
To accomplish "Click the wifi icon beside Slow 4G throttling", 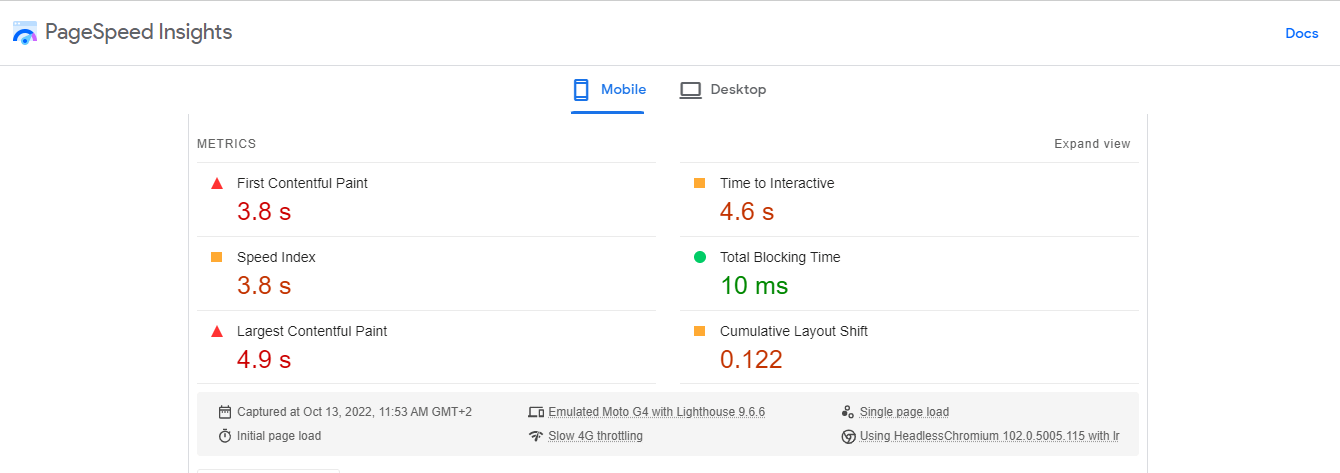I will [536, 436].
